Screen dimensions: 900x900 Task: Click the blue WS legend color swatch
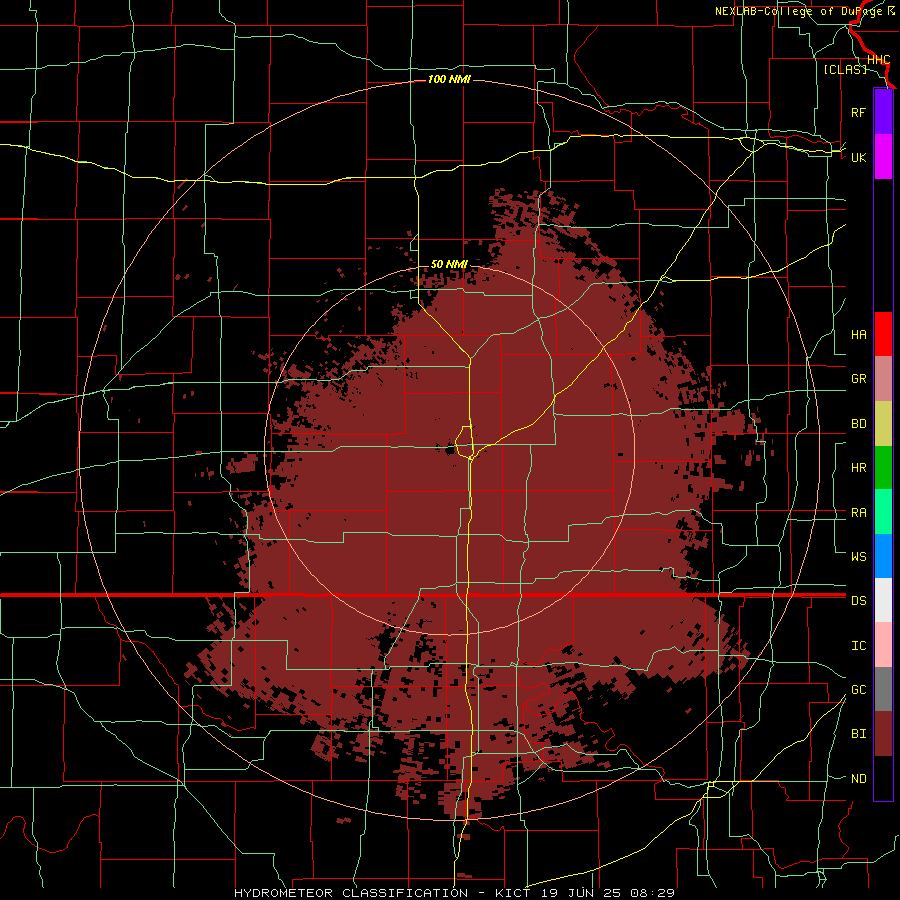(x=883, y=556)
